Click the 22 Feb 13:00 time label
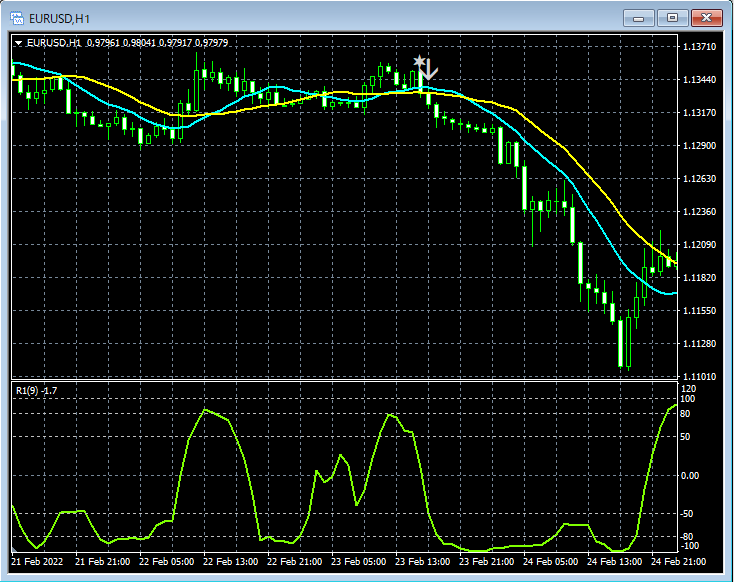The height and width of the screenshot is (582, 735). point(231,561)
